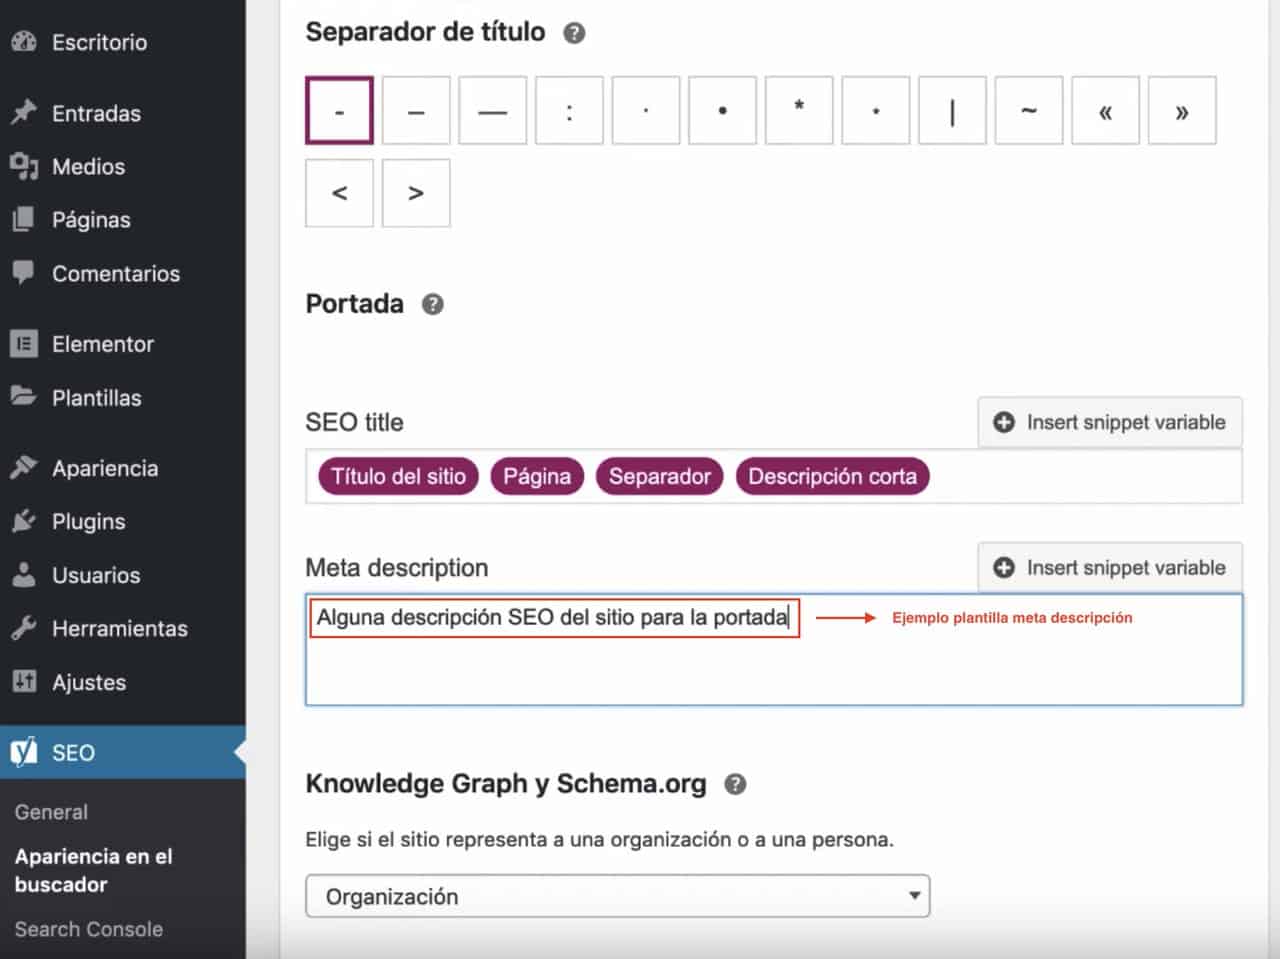Click the Ajustes sliders icon
The width and height of the screenshot is (1280, 959).
[x=24, y=682]
